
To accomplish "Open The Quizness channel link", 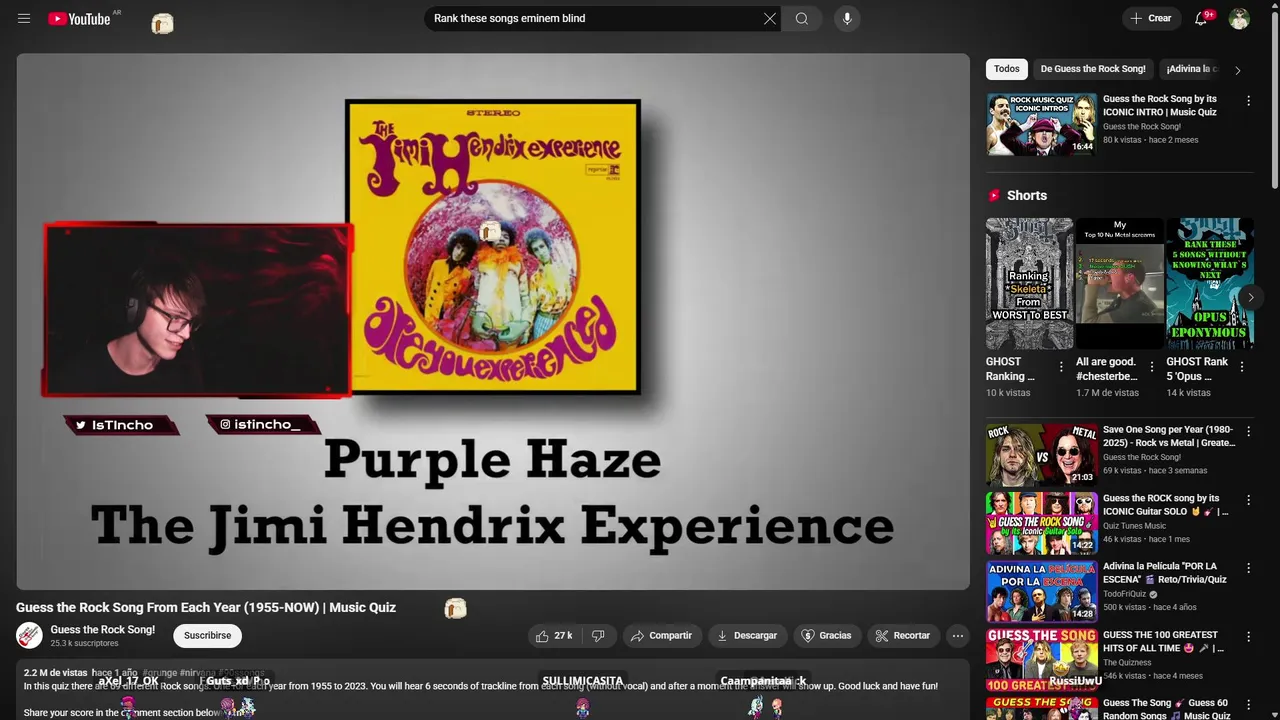I will 1127,662.
